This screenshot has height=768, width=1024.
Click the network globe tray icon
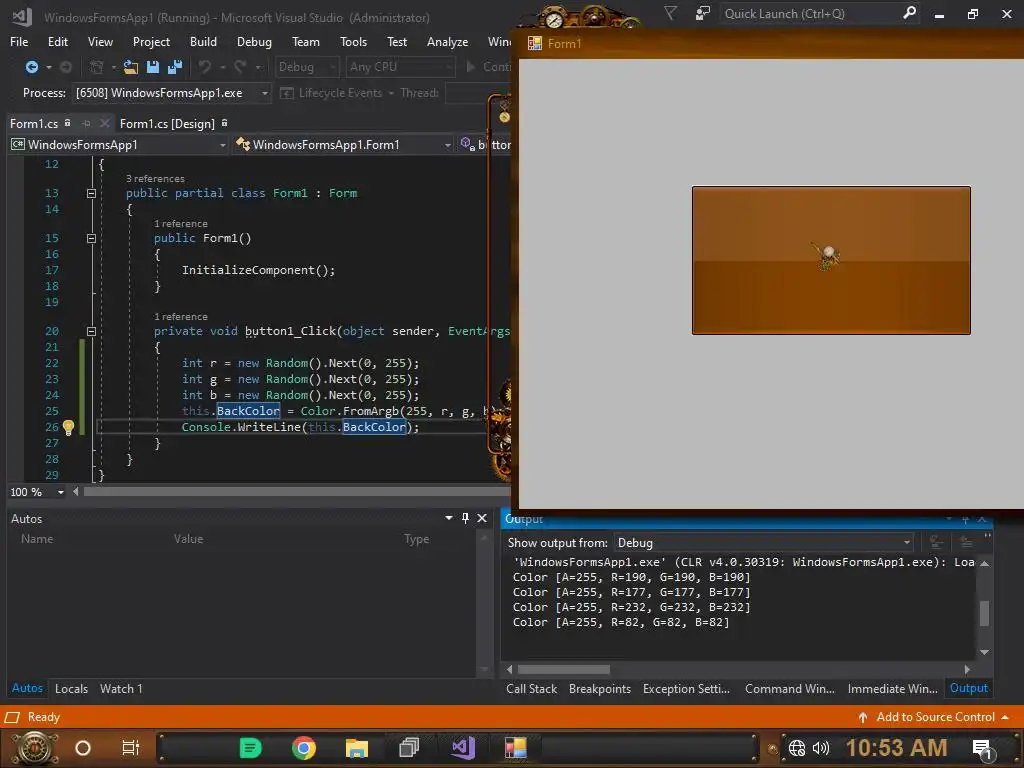797,748
